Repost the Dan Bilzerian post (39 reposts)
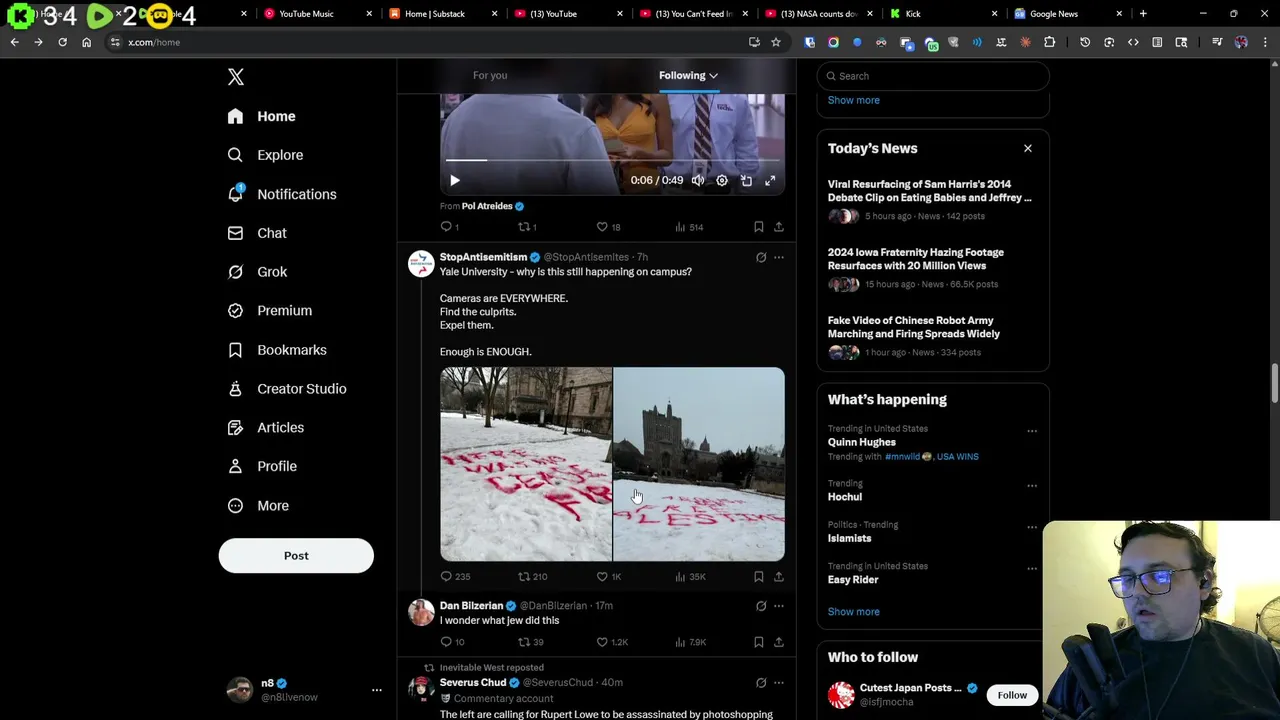The image size is (1280, 720). tap(530, 642)
